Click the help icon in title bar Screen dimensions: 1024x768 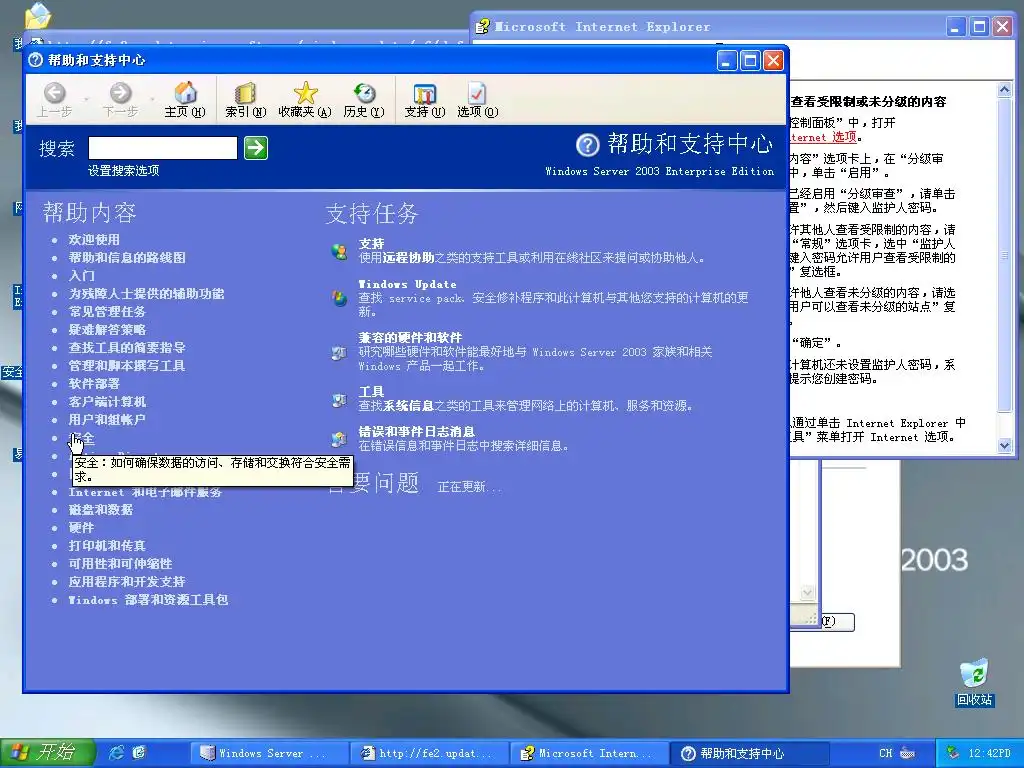pos(36,60)
